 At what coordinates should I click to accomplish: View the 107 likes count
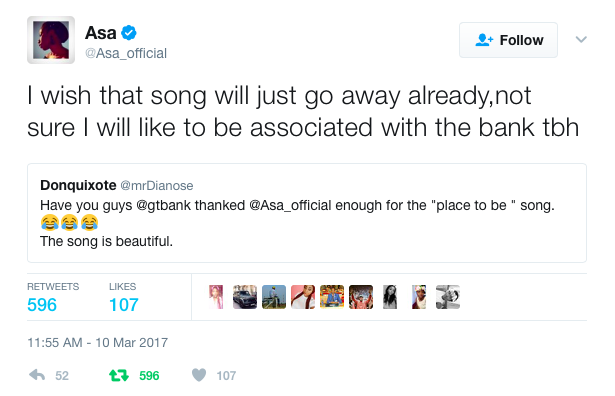click(124, 305)
